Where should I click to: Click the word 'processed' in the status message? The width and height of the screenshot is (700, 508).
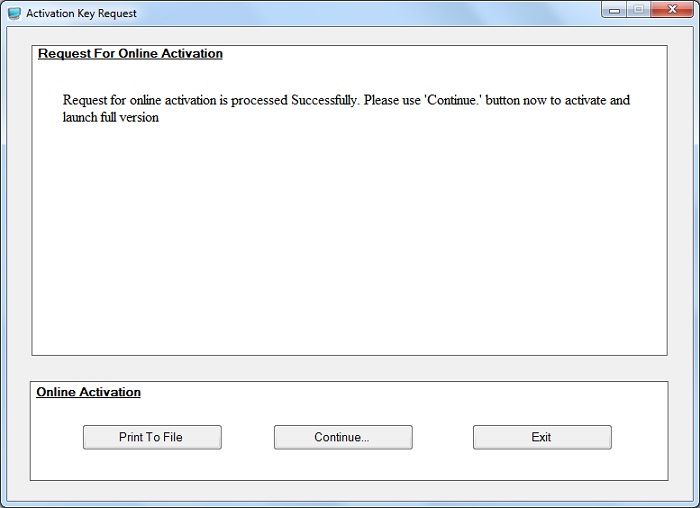coord(260,100)
